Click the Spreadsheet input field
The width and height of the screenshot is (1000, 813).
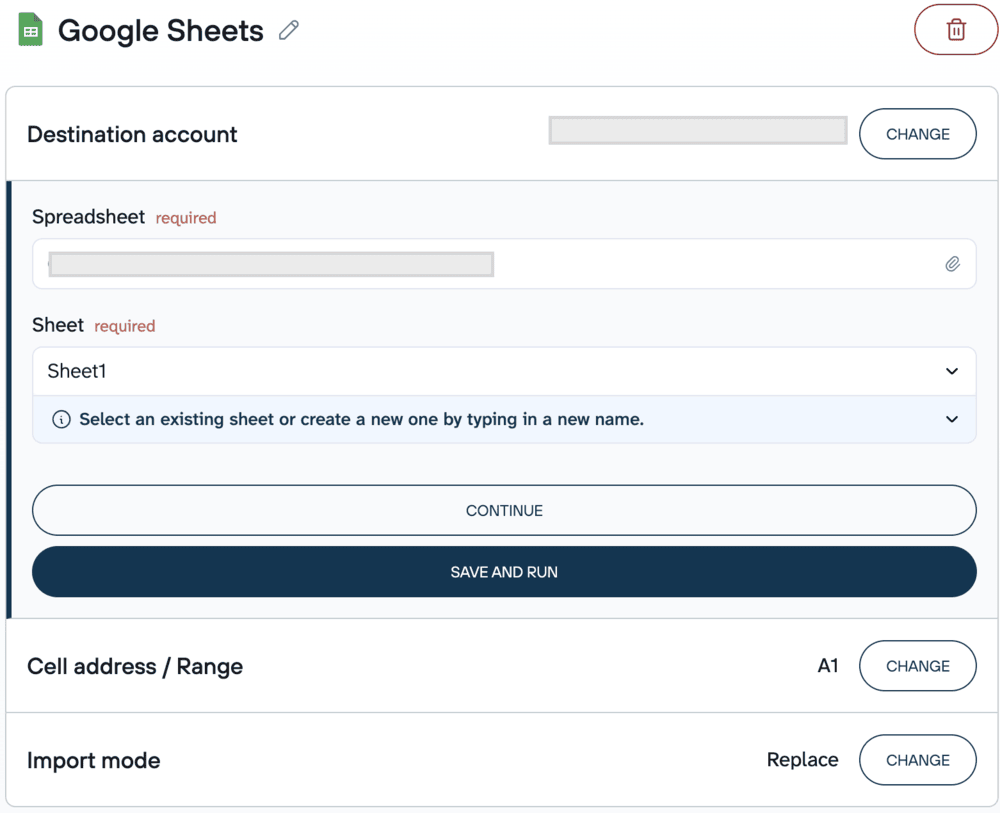pos(400,264)
